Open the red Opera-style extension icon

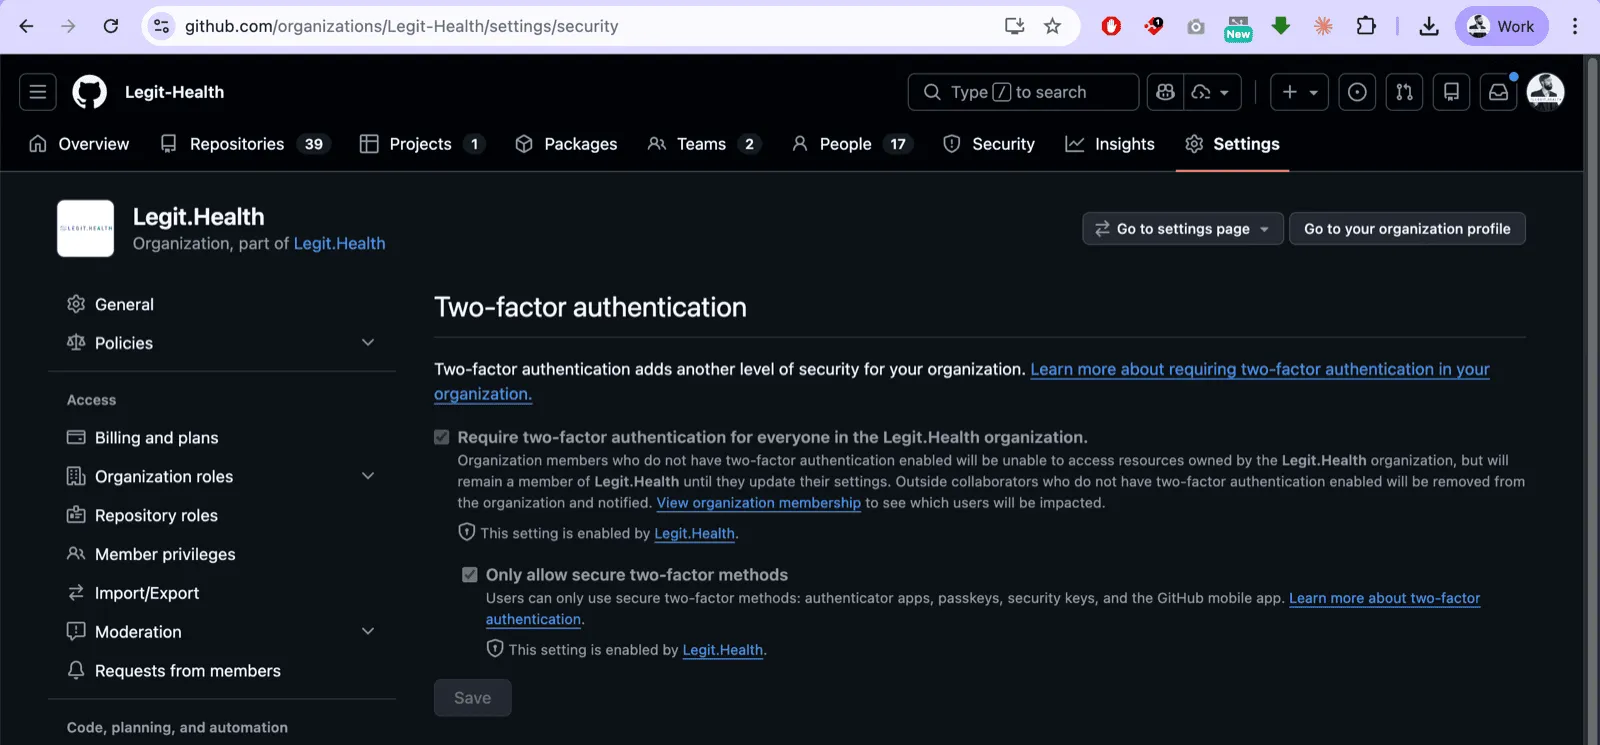pyautogui.click(x=1111, y=26)
